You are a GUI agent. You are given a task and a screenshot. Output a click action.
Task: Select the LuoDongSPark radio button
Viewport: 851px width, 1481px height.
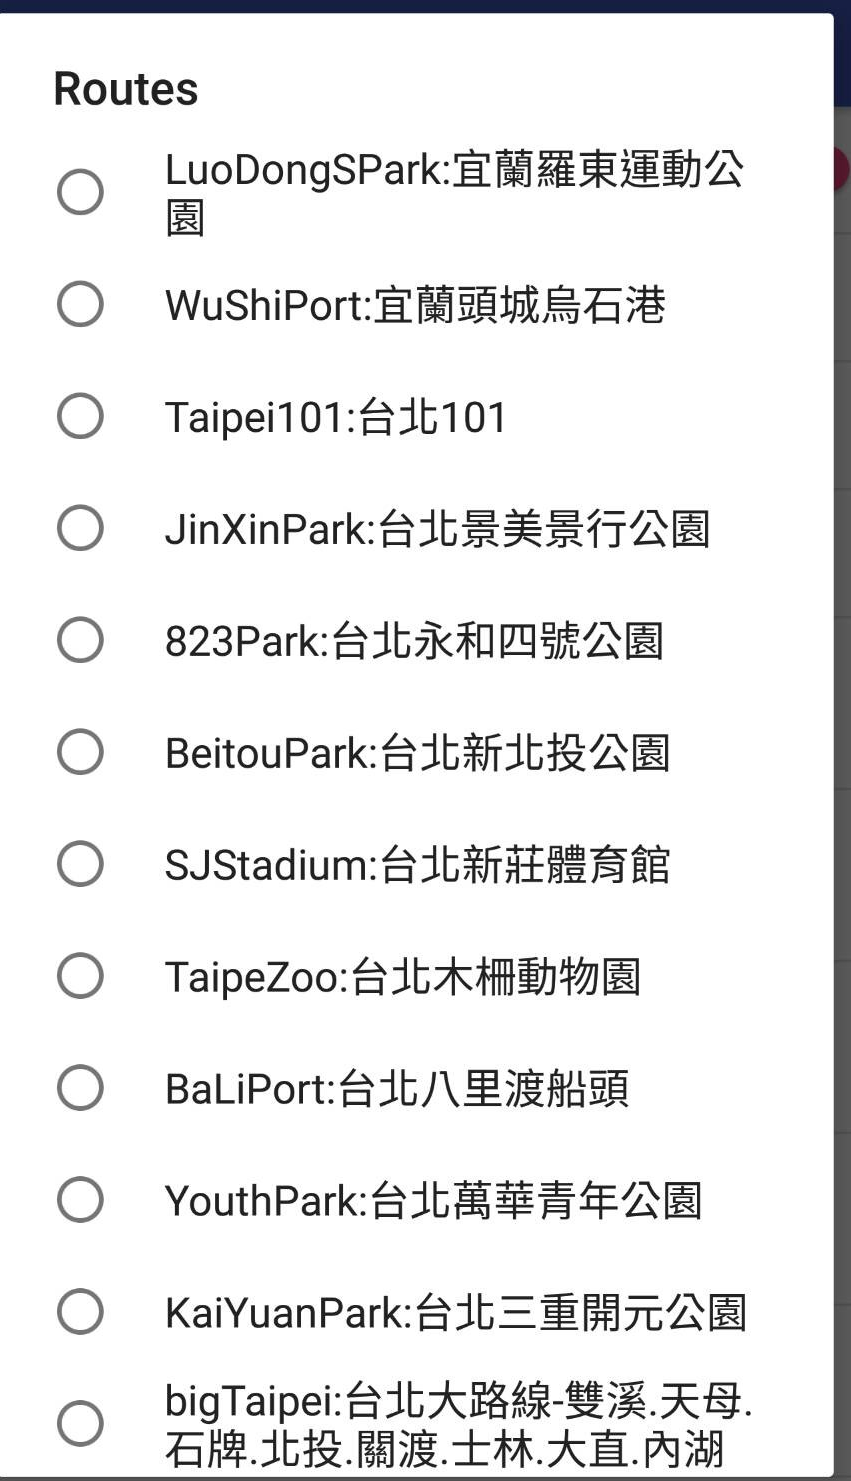80,192
